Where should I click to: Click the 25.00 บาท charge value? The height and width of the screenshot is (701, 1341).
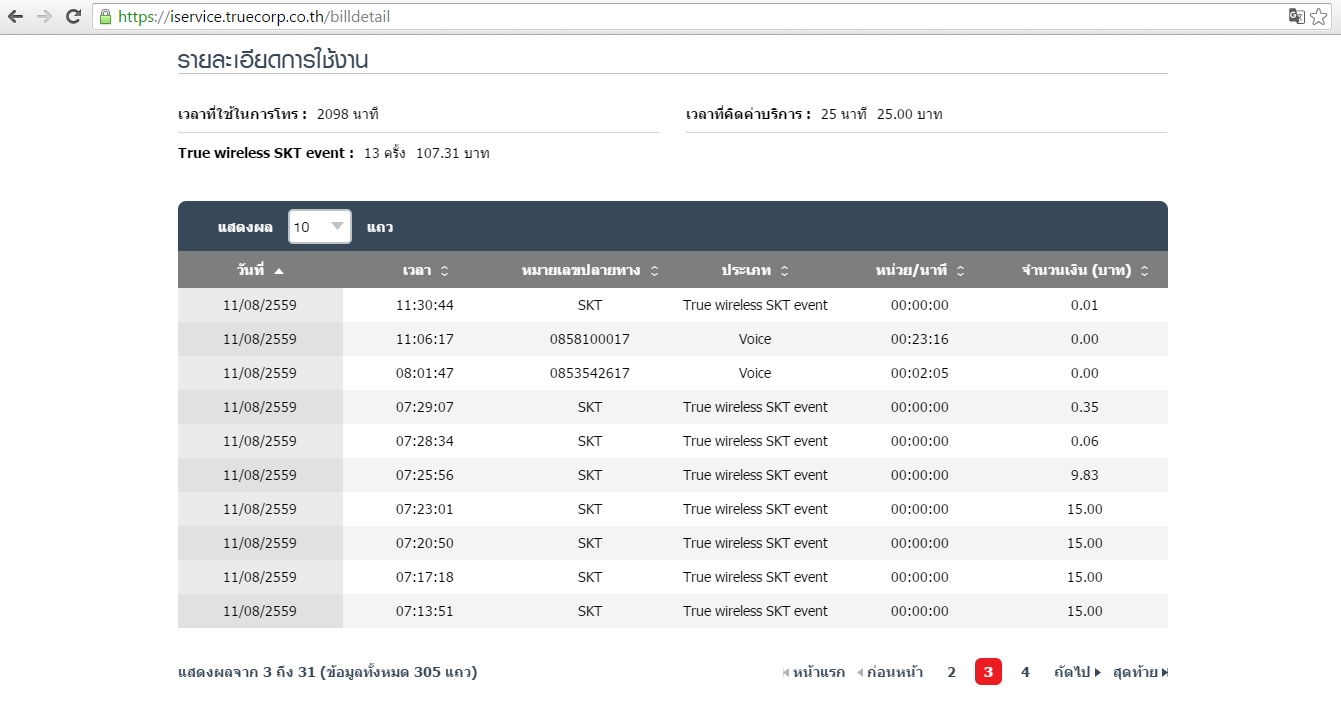(910, 114)
